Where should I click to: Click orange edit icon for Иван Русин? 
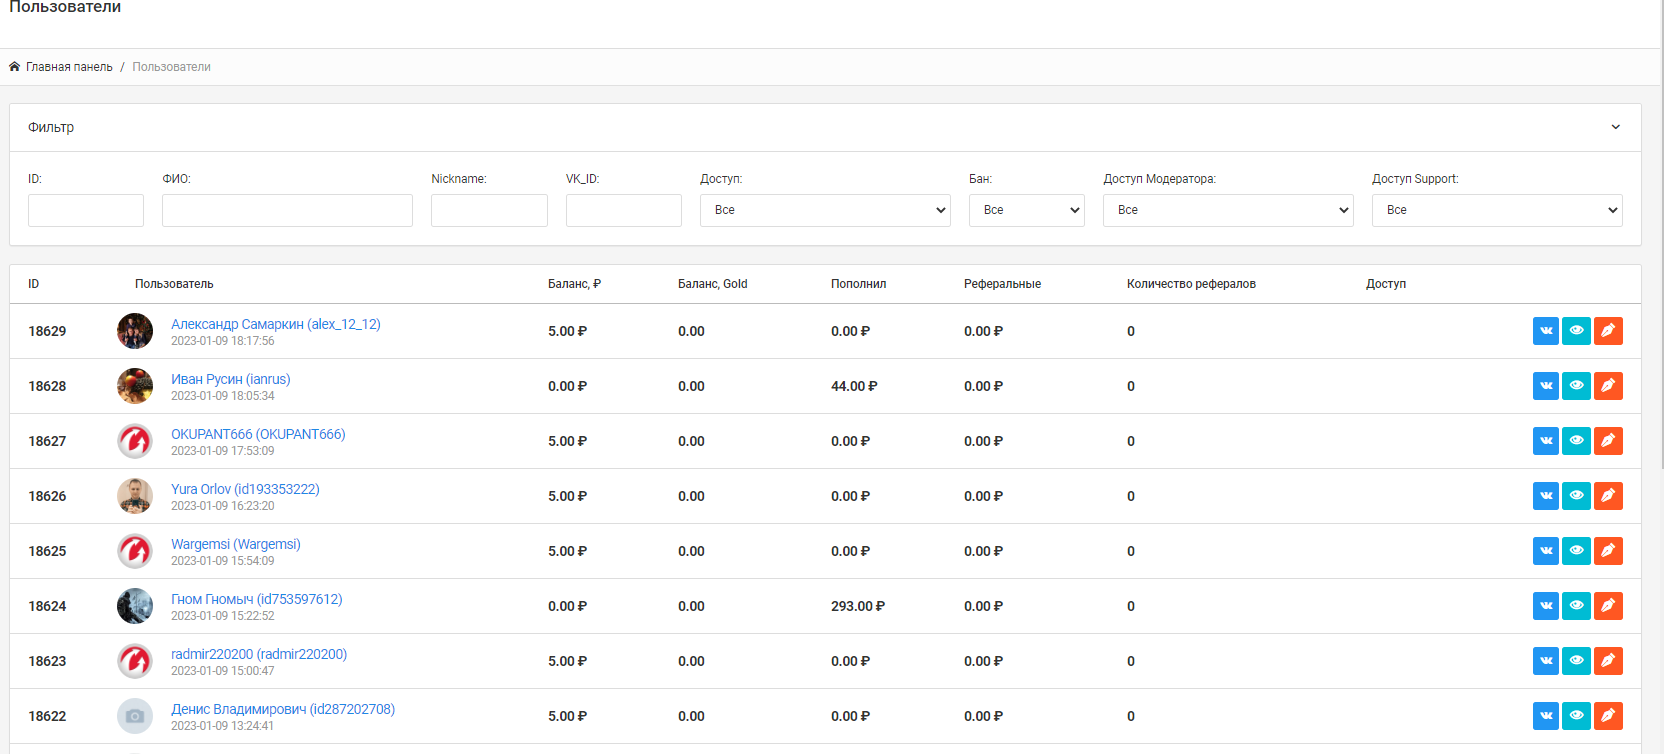point(1608,386)
